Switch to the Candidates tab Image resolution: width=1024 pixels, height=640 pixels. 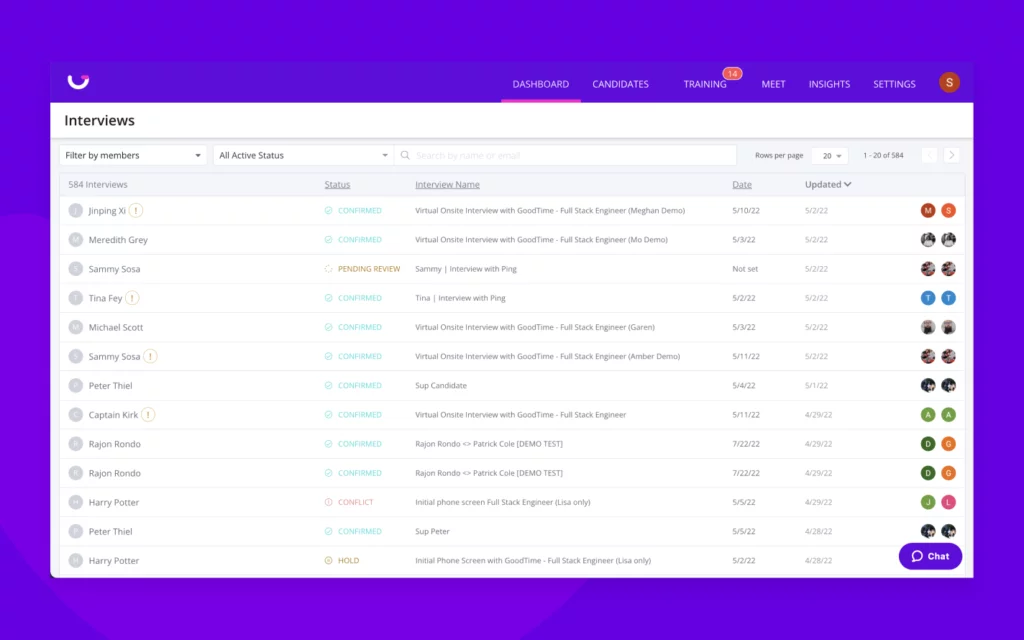[620, 84]
